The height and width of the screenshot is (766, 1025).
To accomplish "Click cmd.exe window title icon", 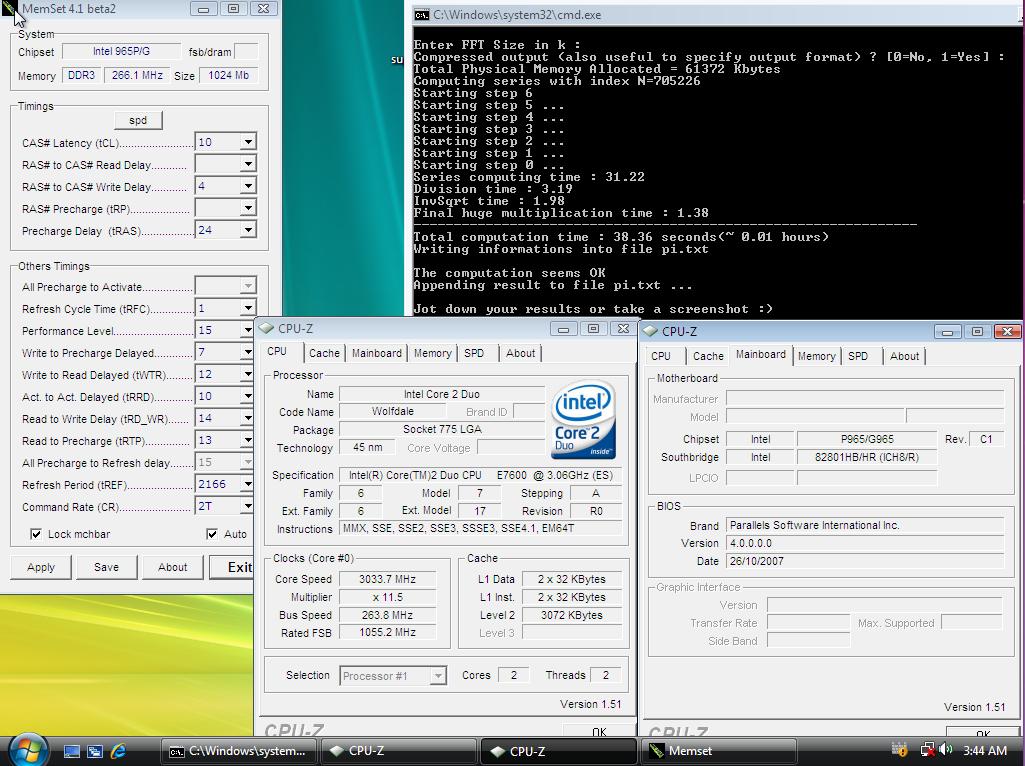I will pos(422,14).
